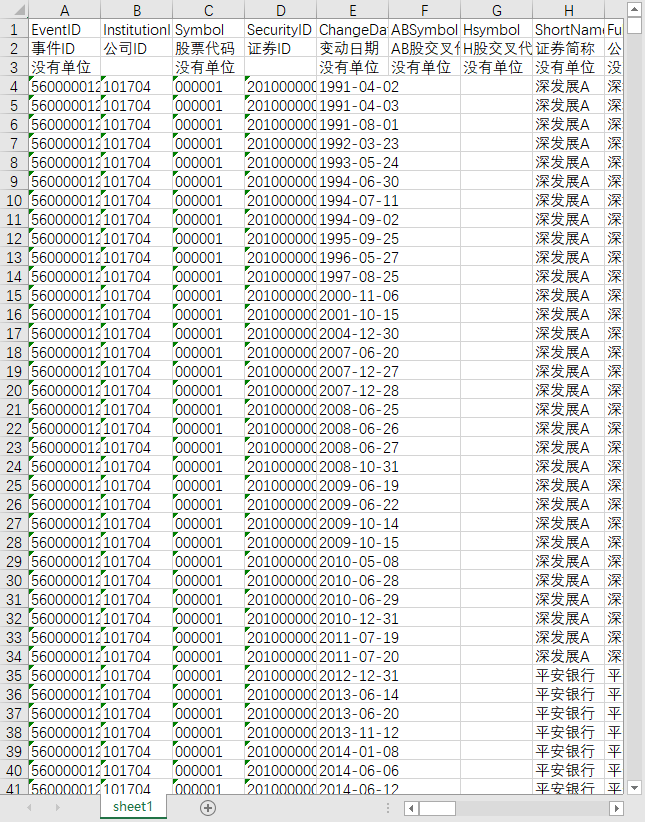Open the sheet1 tab
The width and height of the screenshot is (645, 822).
tap(133, 806)
